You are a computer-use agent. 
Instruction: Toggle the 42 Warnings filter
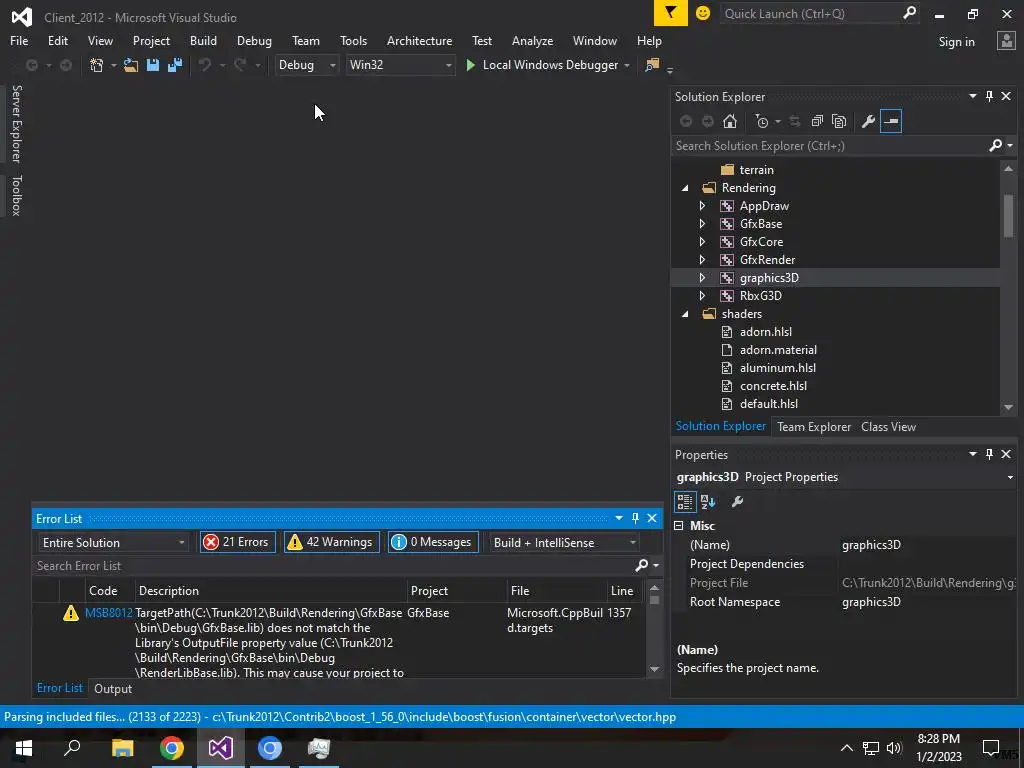(x=332, y=542)
